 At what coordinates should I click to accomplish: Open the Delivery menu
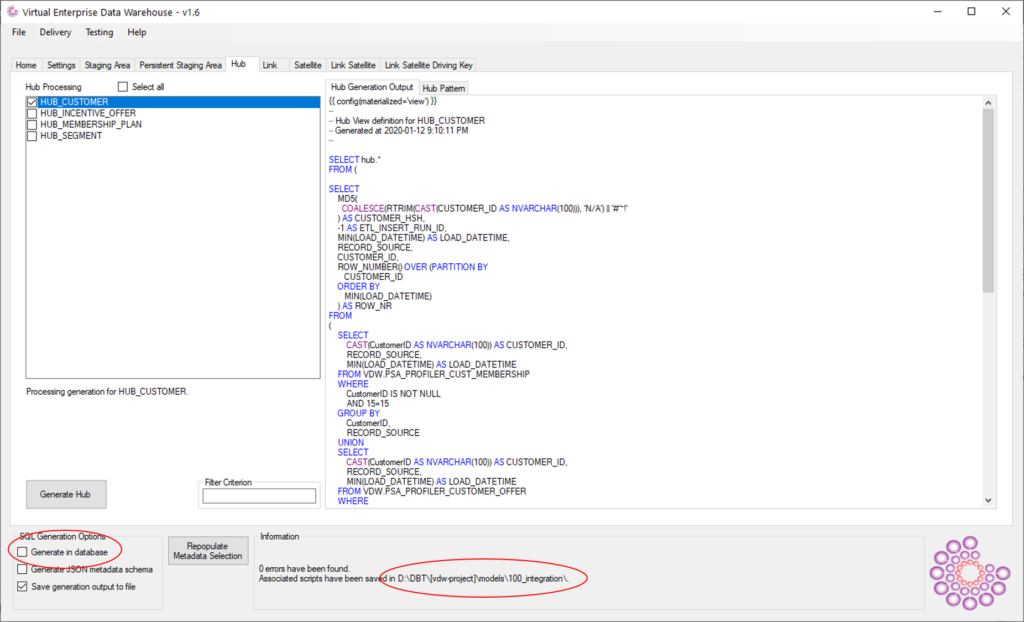coord(55,32)
